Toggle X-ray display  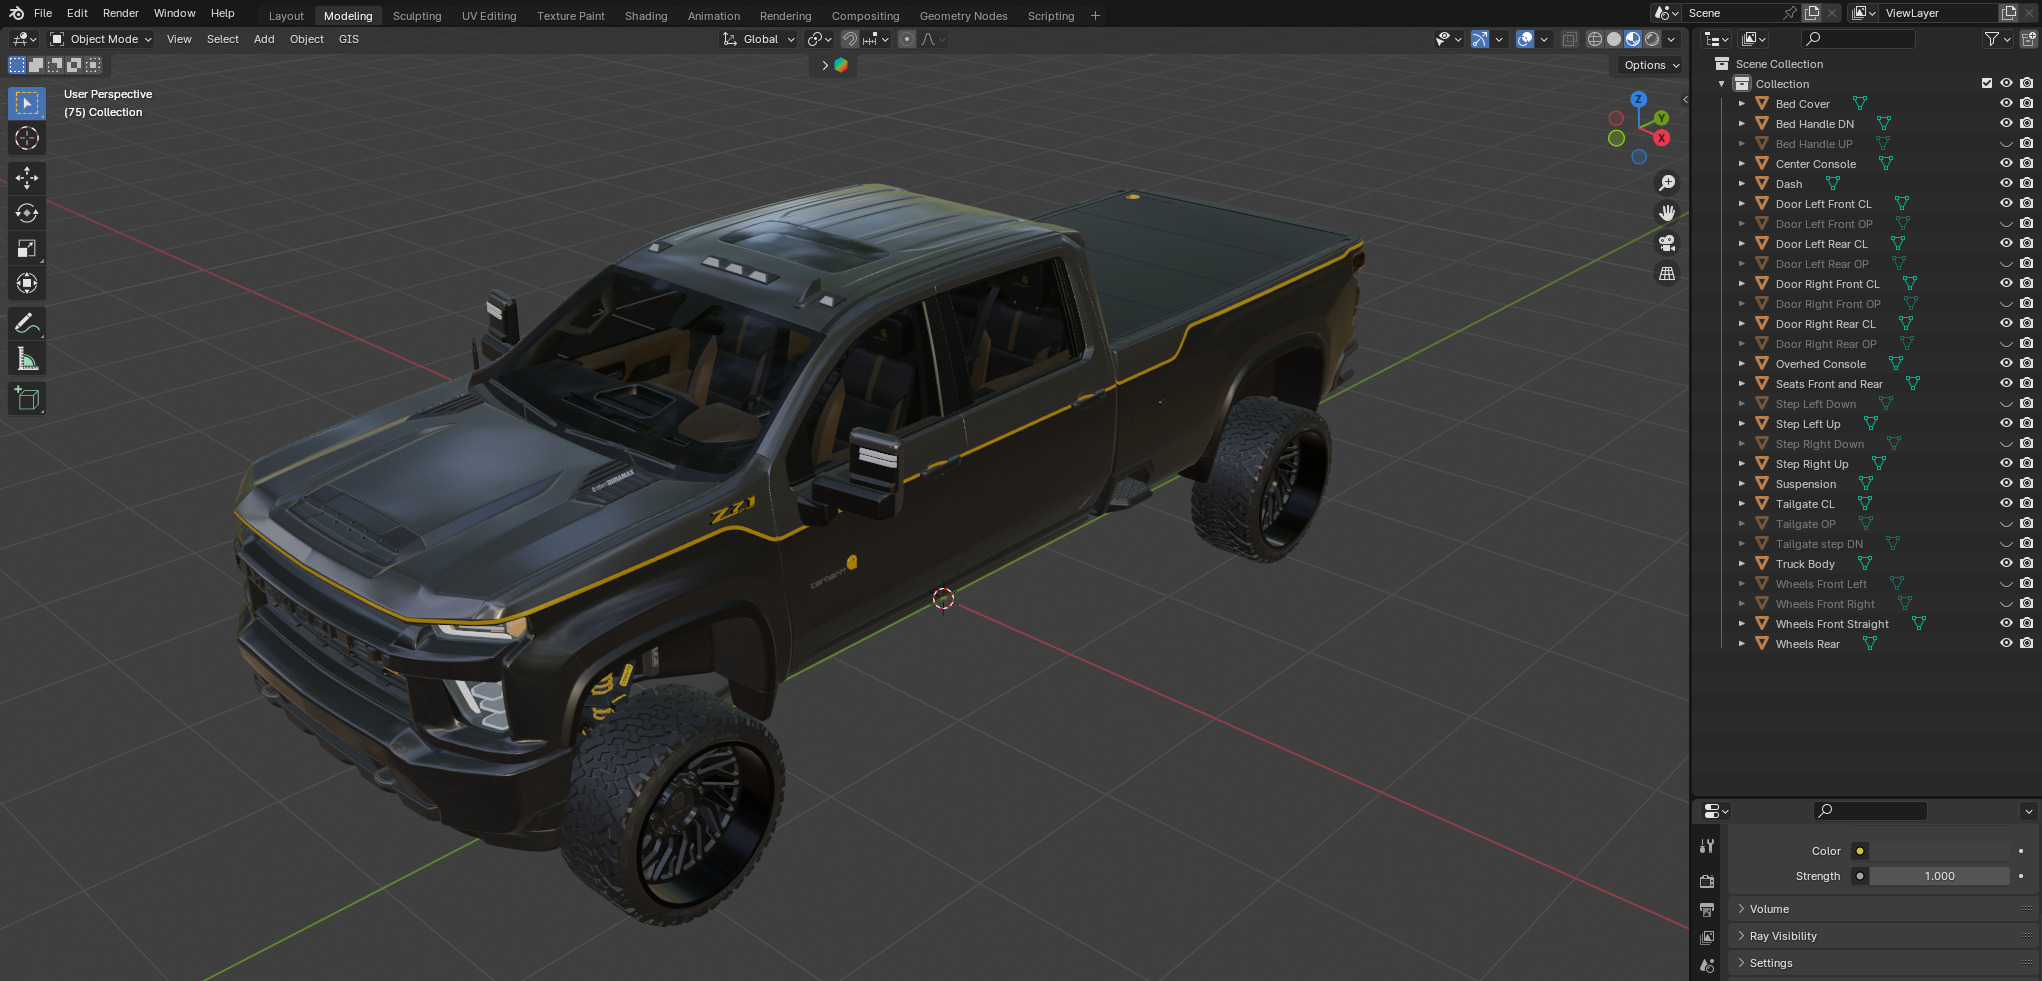tap(1569, 39)
